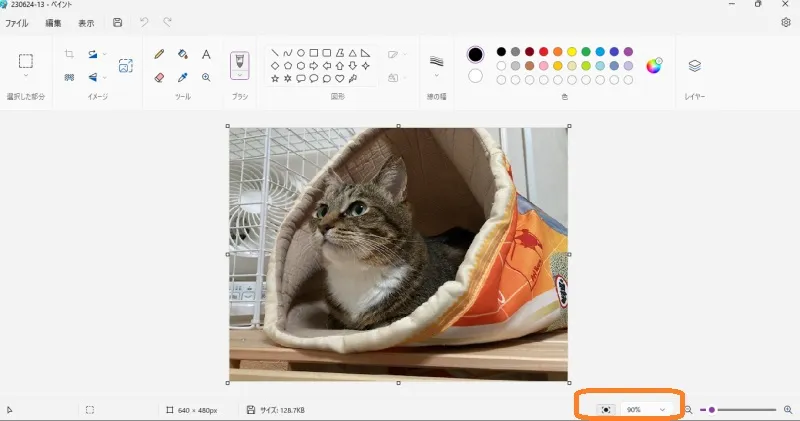Select the Magnifier tool
This screenshot has height=421, width=800.
click(x=206, y=77)
